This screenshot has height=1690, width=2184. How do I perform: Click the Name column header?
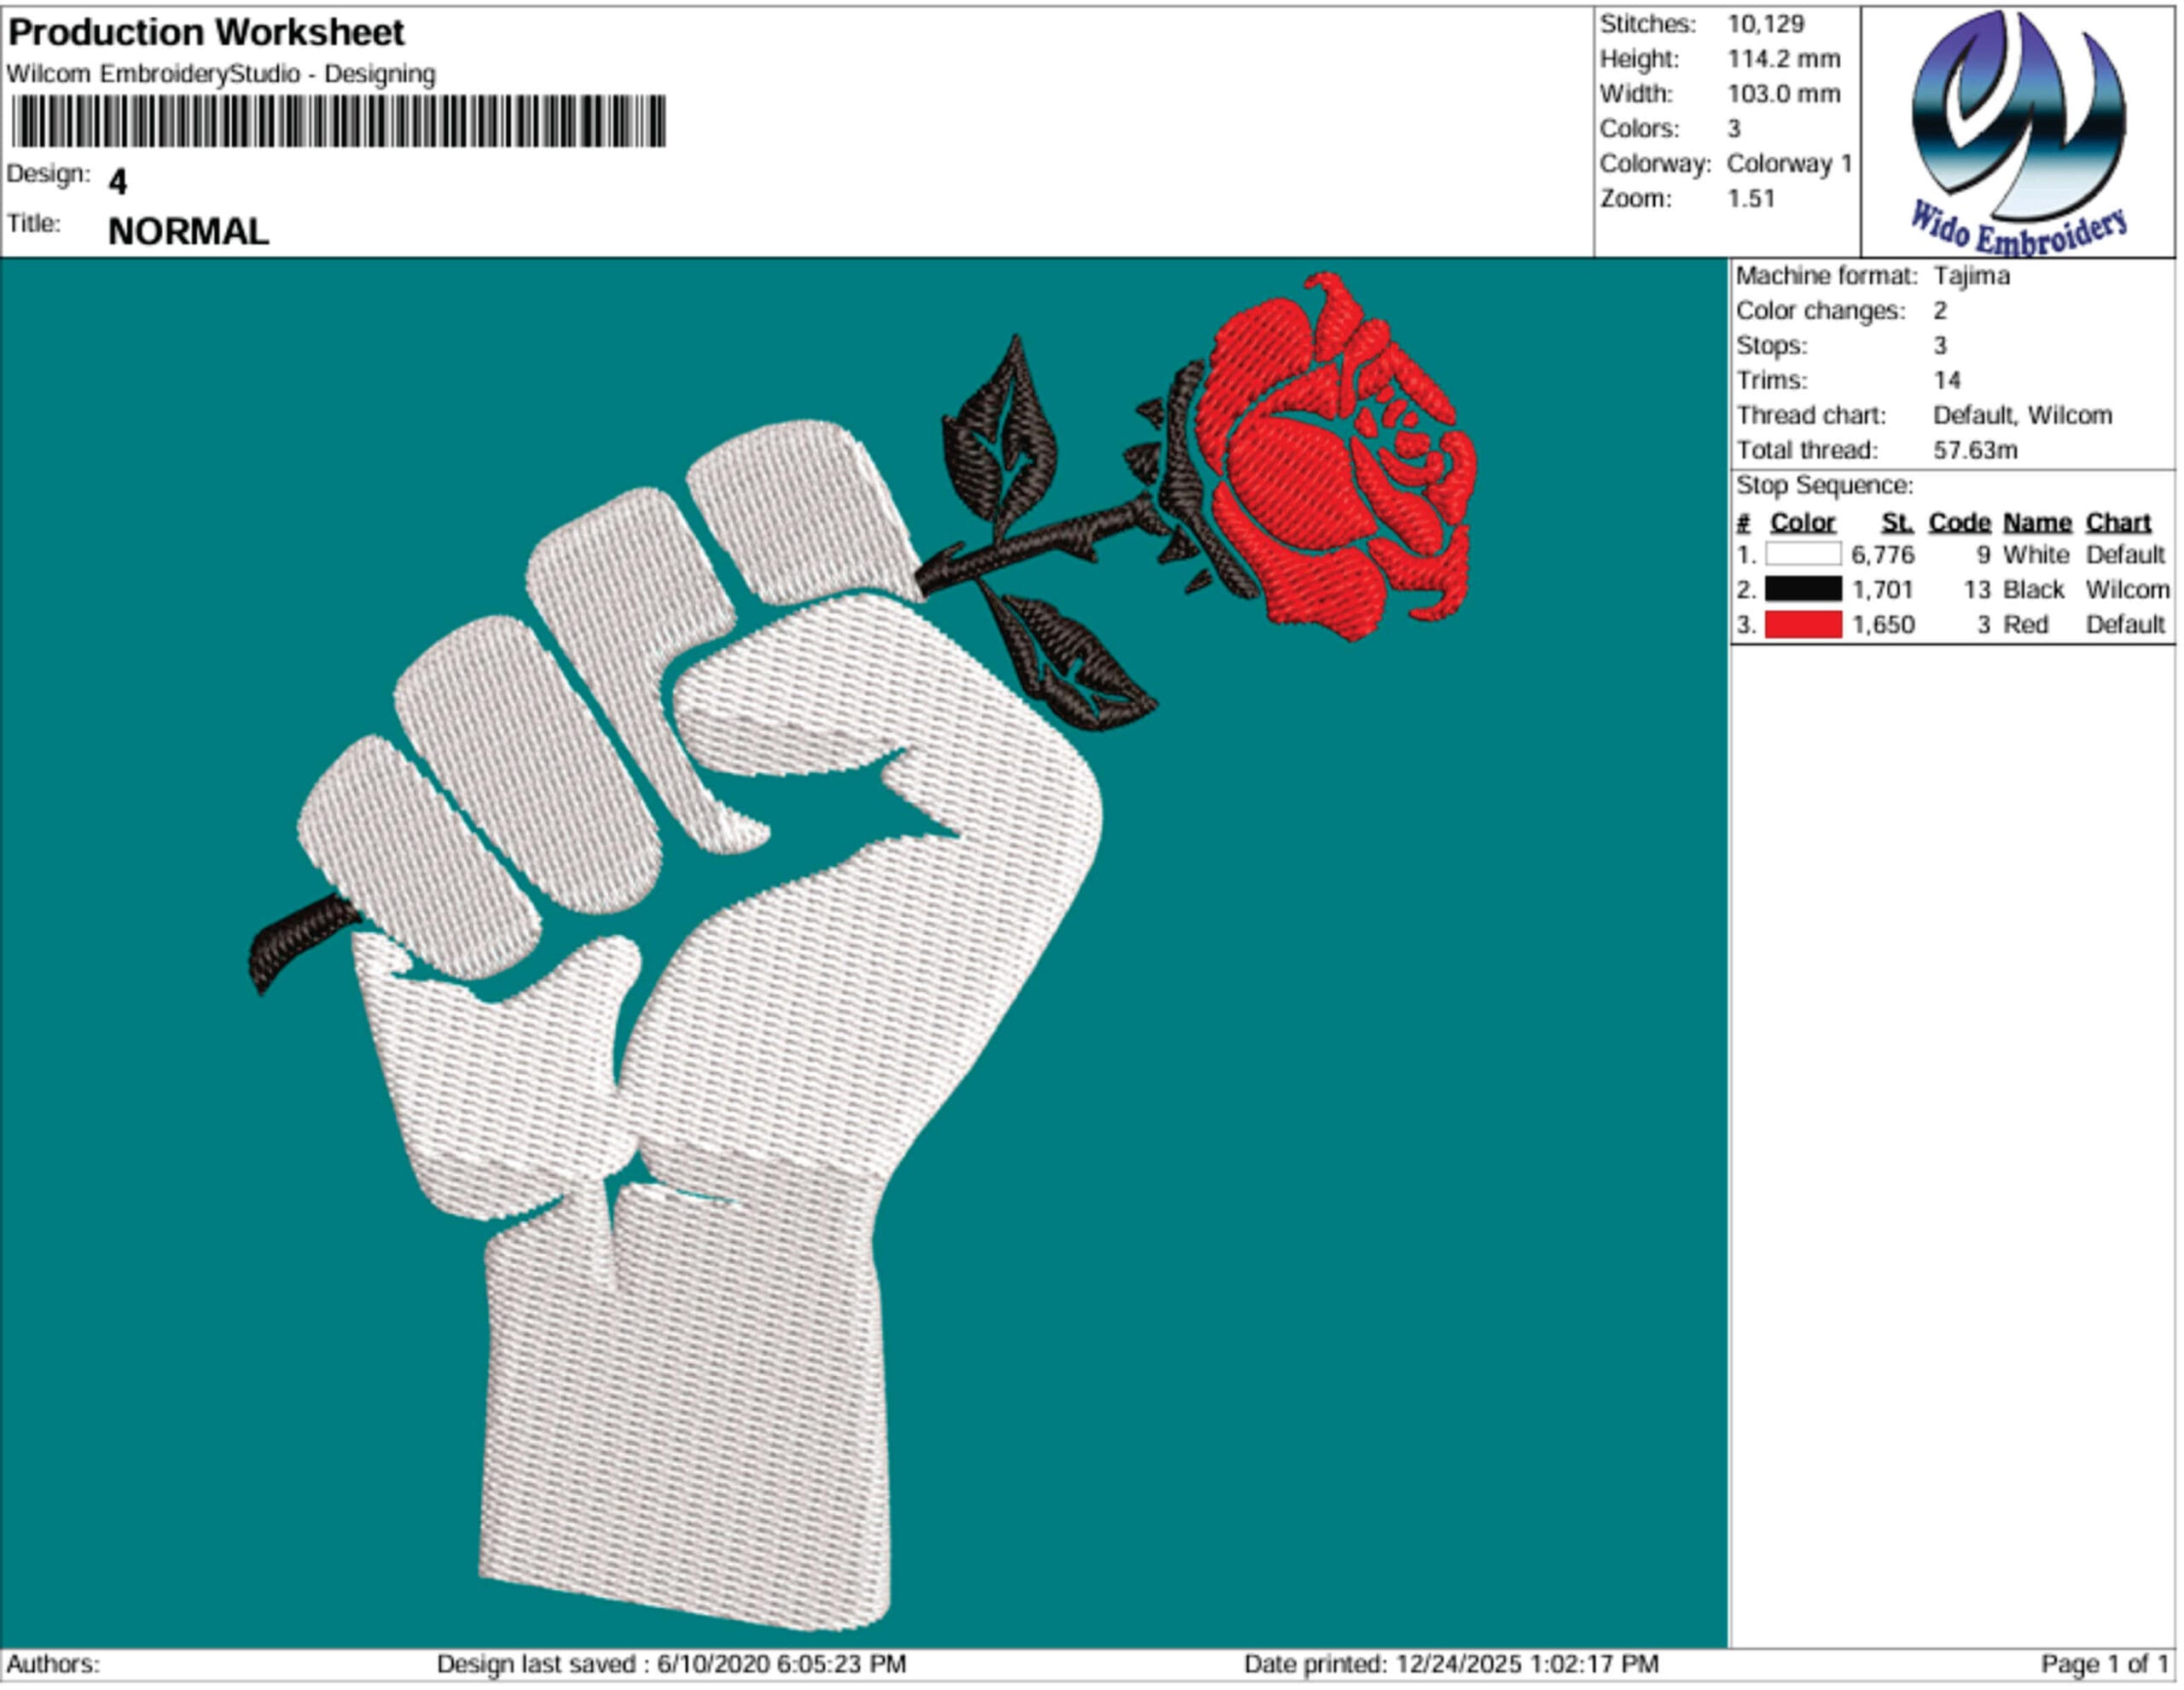pos(2036,523)
